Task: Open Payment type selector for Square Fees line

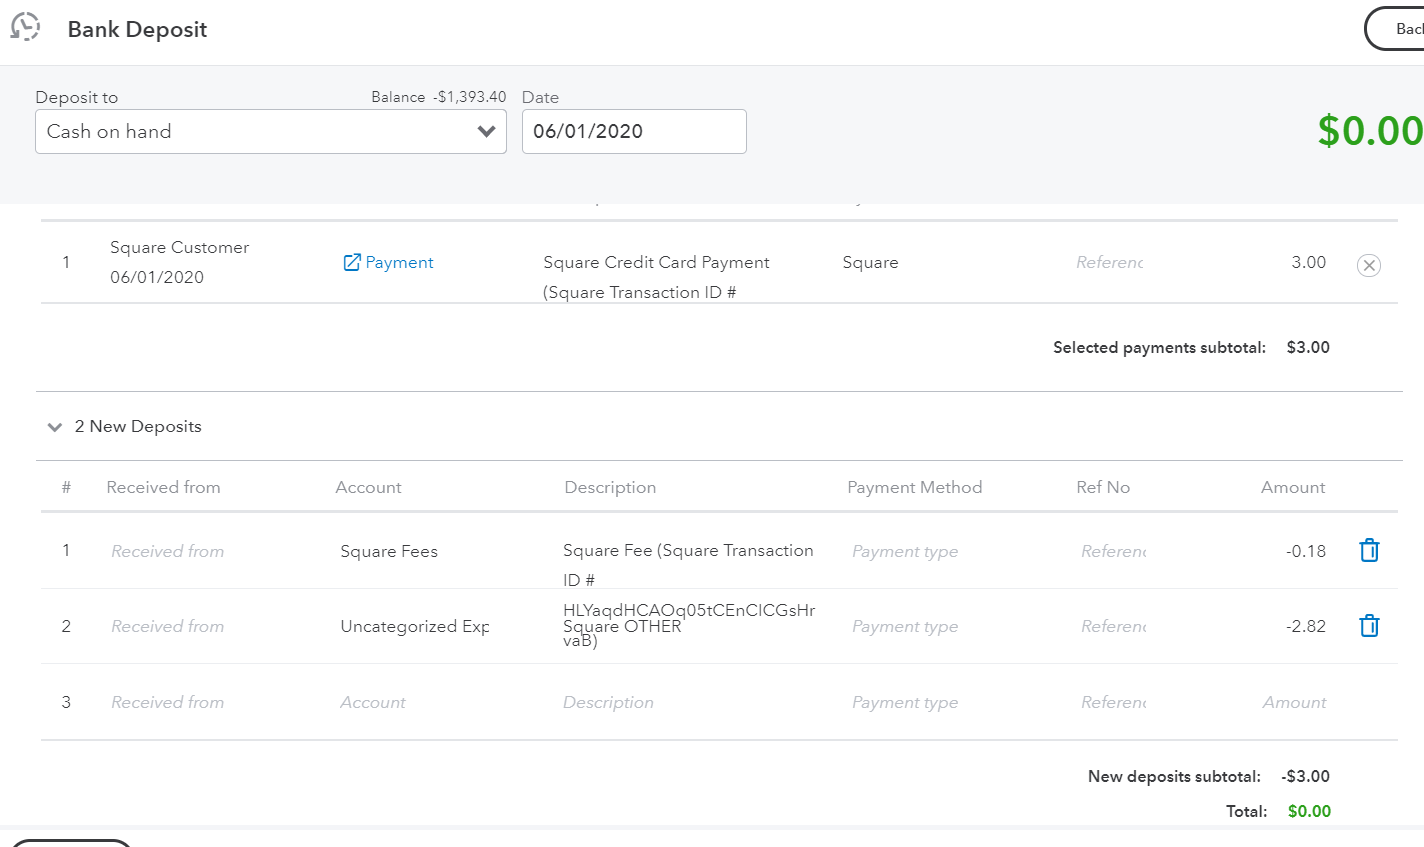Action: tap(904, 551)
